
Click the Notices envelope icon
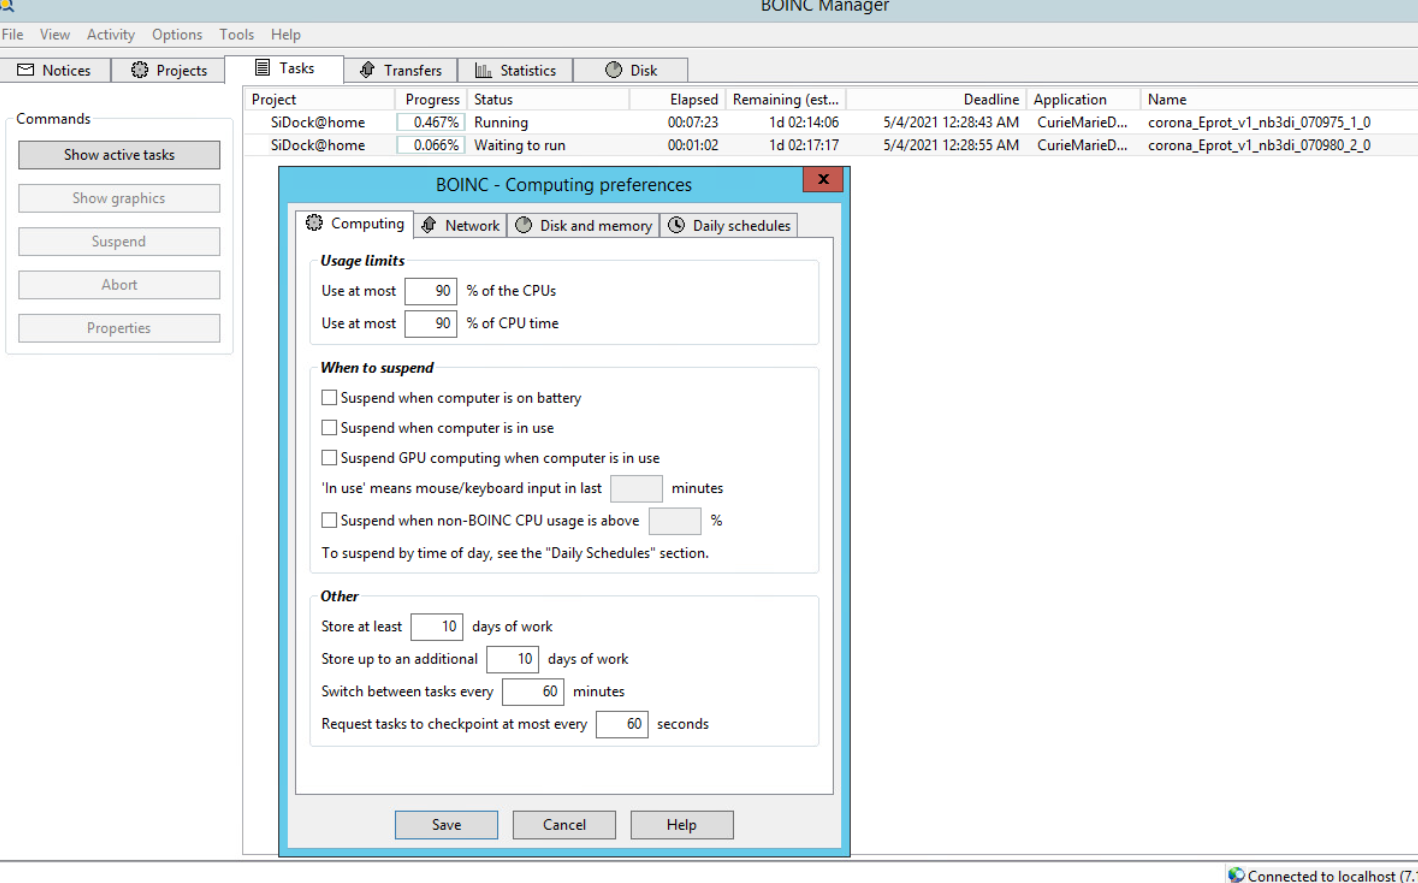click(x=26, y=70)
